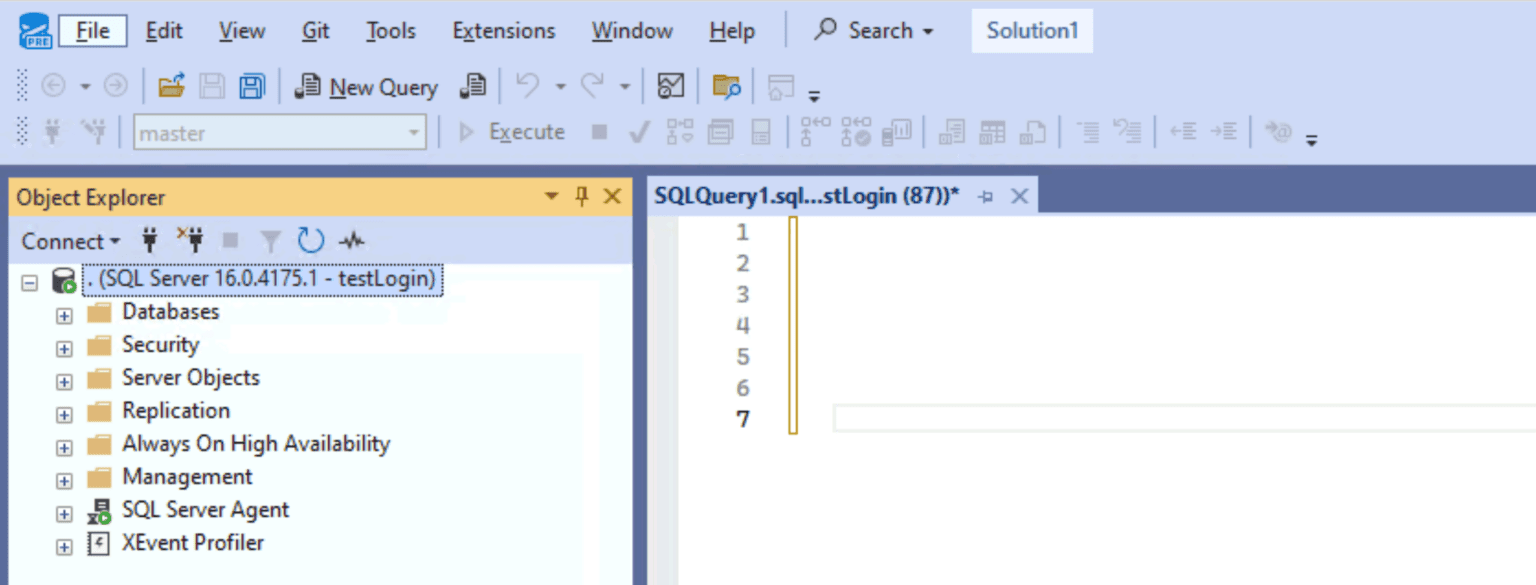
Task: Open the Edit menu
Action: [164, 31]
